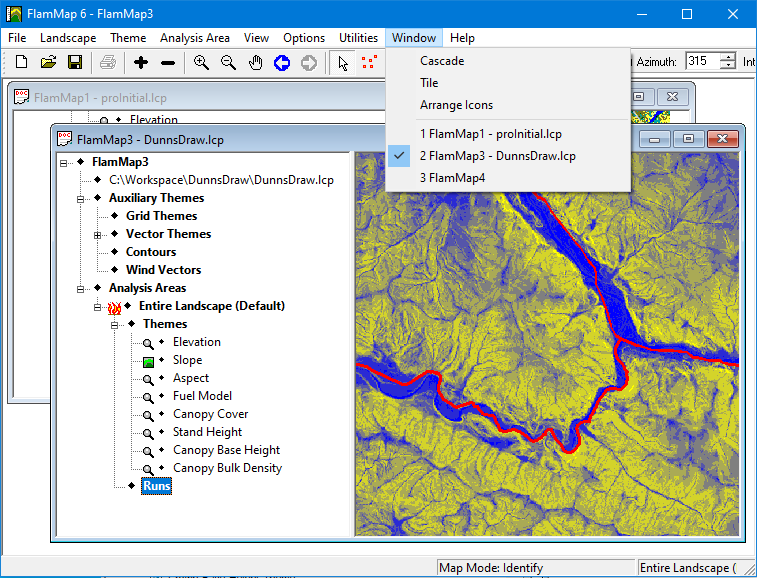The height and width of the screenshot is (578, 757).
Task: Click the New document toolbar icon
Action: click(21, 62)
